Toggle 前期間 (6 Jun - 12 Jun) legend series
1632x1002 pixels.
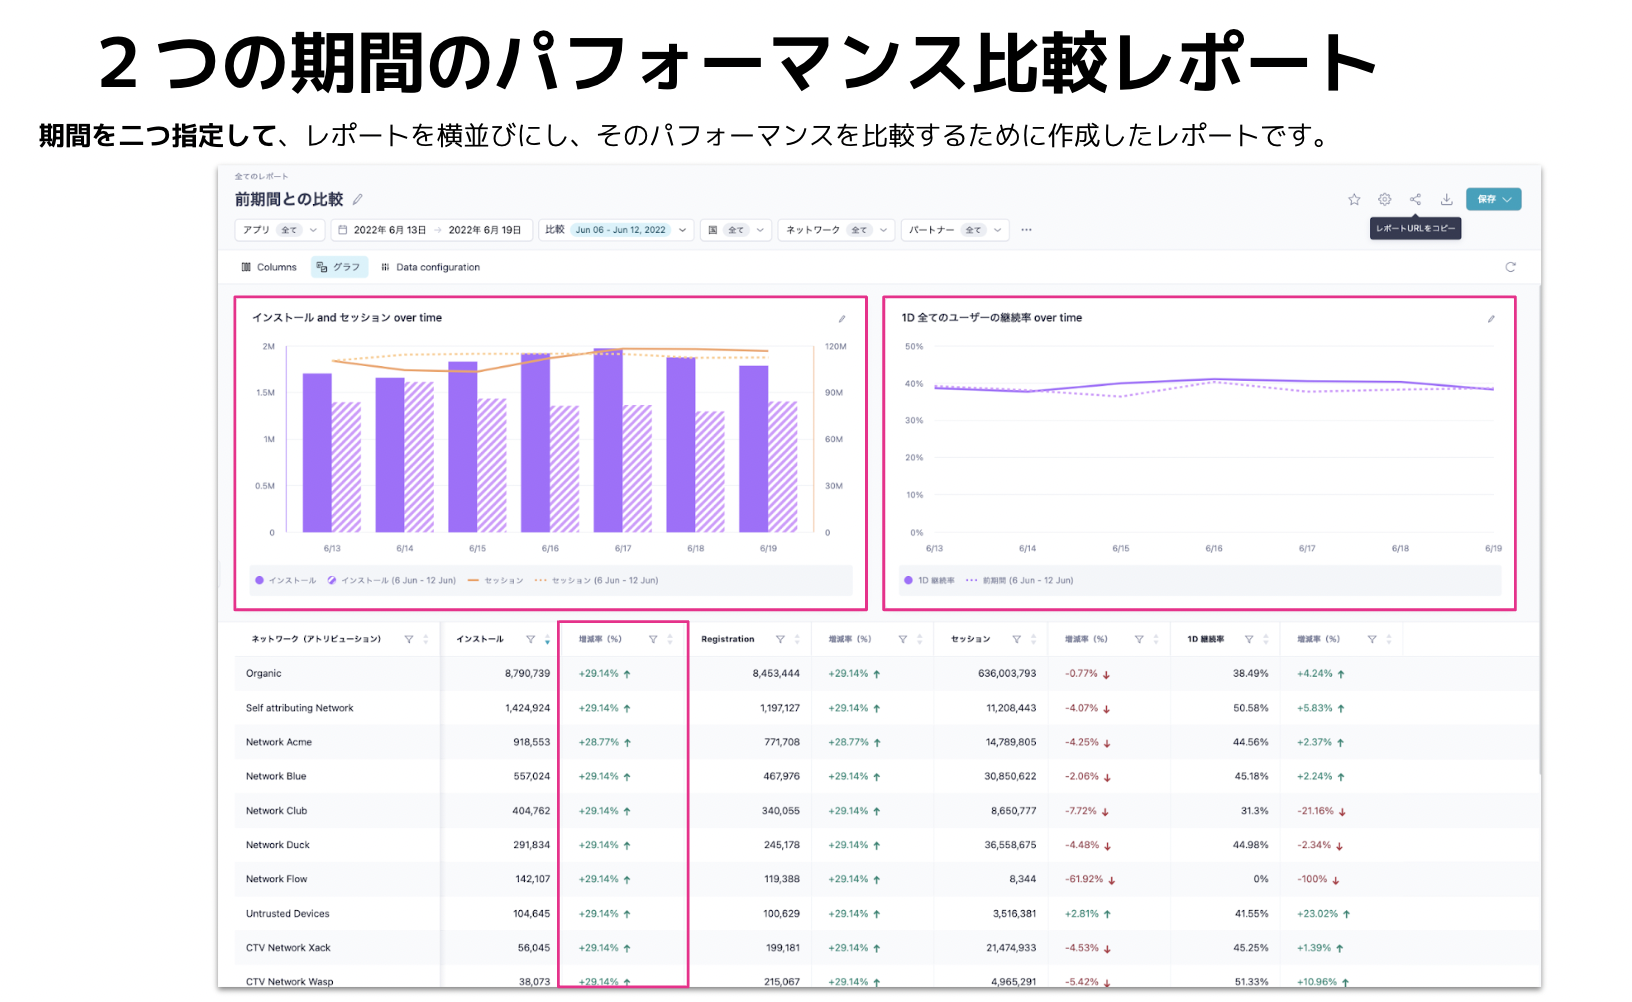click(x=1020, y=580)
